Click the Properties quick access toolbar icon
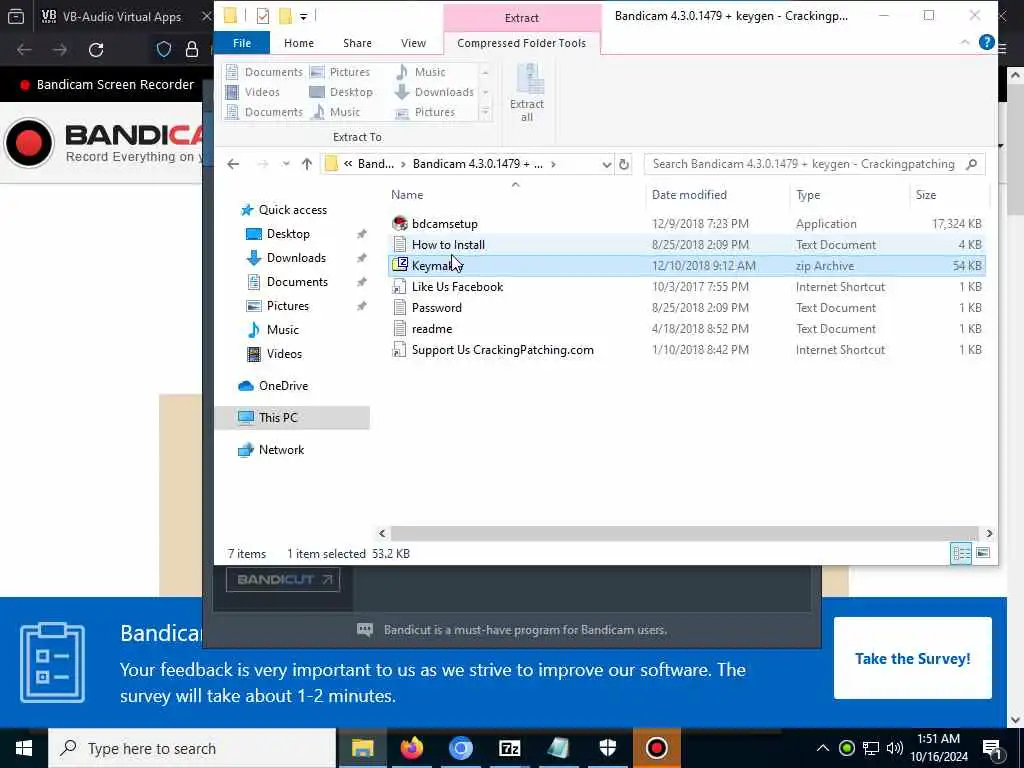This screenshot has width=1024, height=768. [263, 16]
